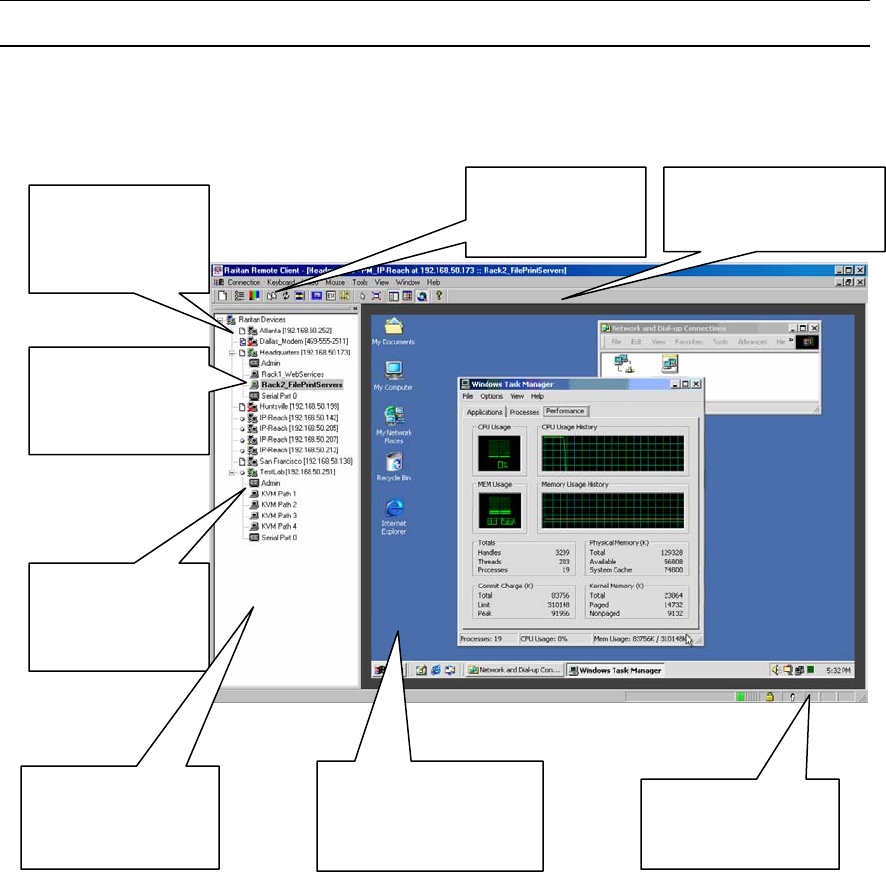Screen dimensions: 886x872
Task: Open the color bars video settings icon
Action: coord(254,296)
